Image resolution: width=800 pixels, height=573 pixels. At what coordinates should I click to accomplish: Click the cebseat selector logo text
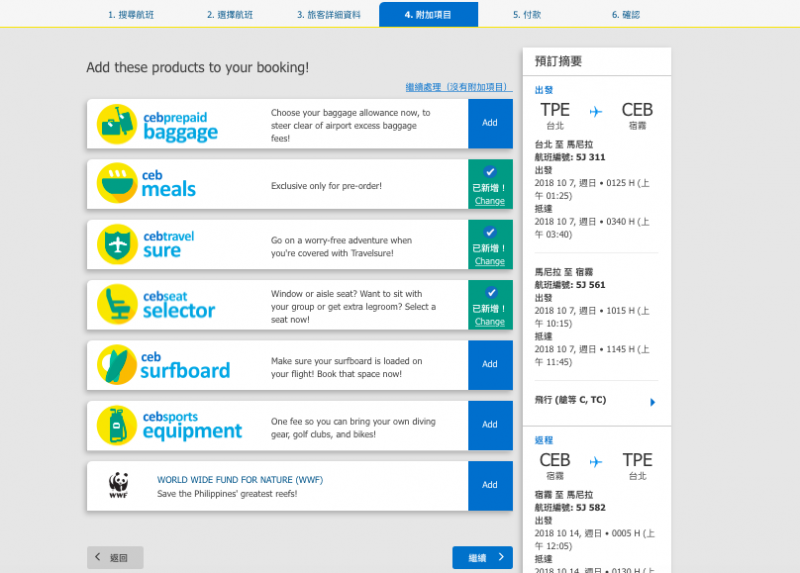(x=179, y=305)
